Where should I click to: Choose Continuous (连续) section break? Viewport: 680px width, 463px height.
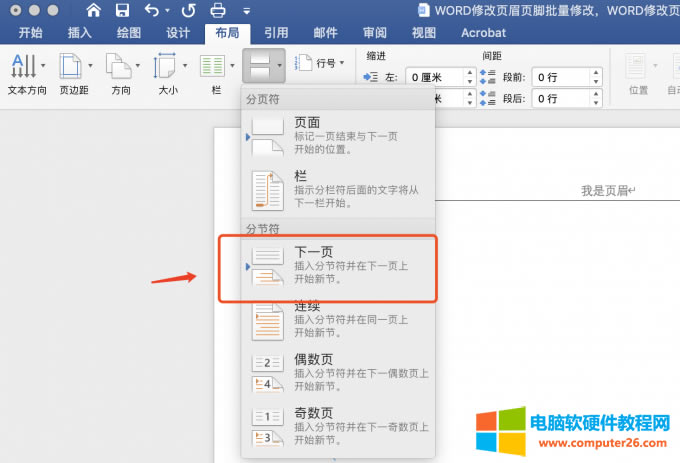[339, 320]
